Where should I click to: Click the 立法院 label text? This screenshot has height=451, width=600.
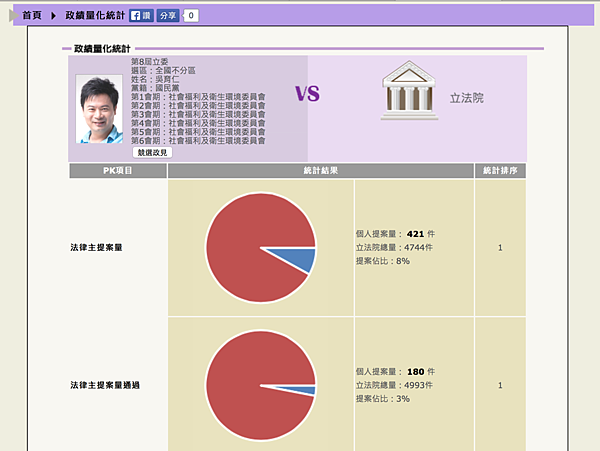[466, 98]
